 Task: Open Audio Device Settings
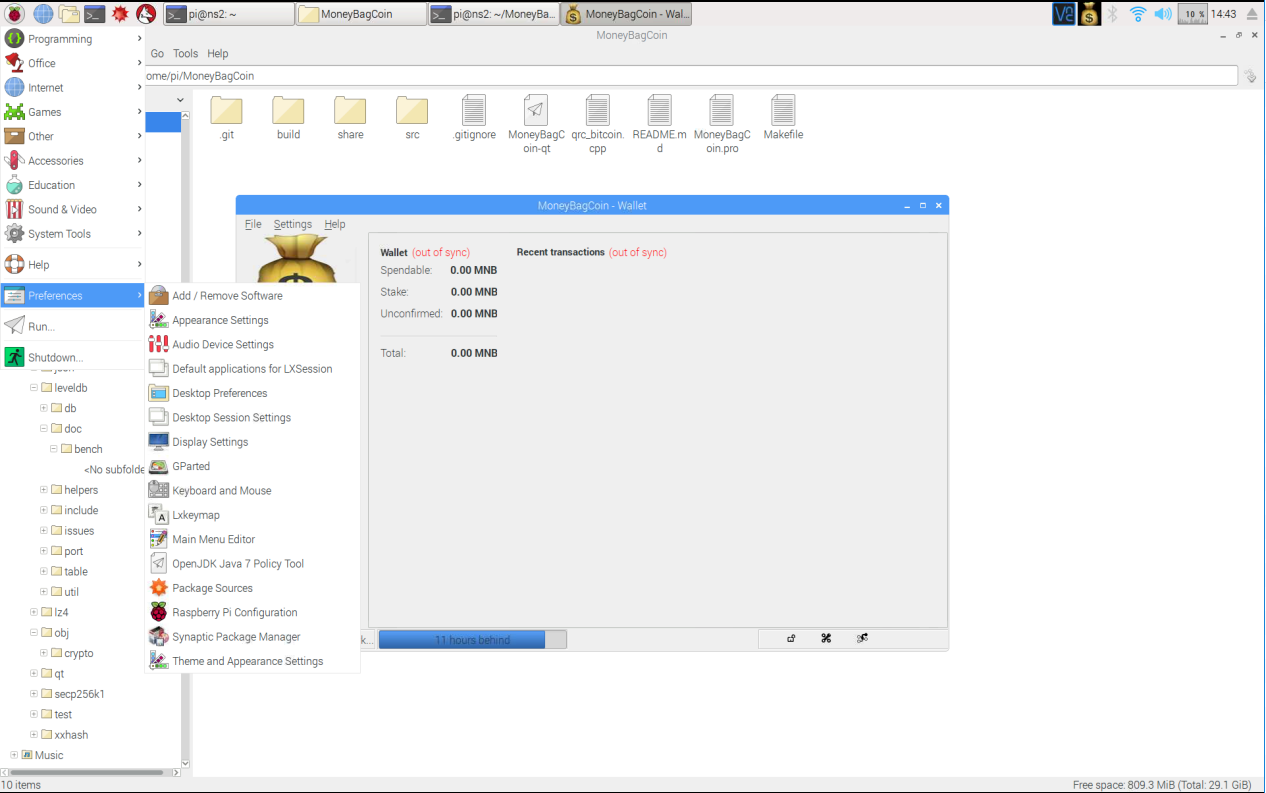252,344
